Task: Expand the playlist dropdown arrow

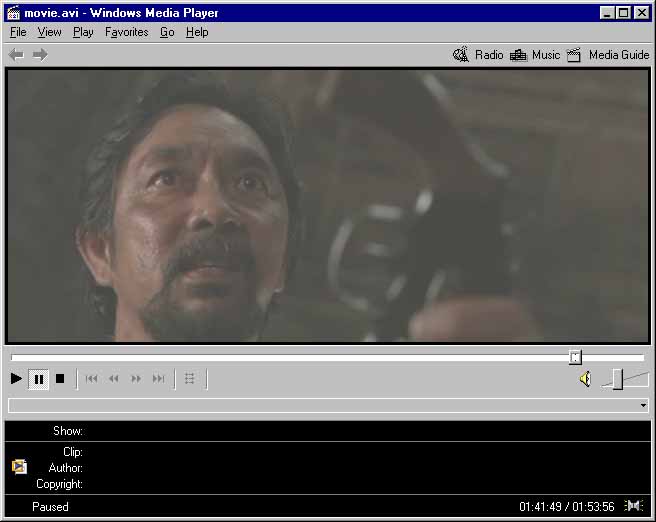Action: [x=643, y=406]
